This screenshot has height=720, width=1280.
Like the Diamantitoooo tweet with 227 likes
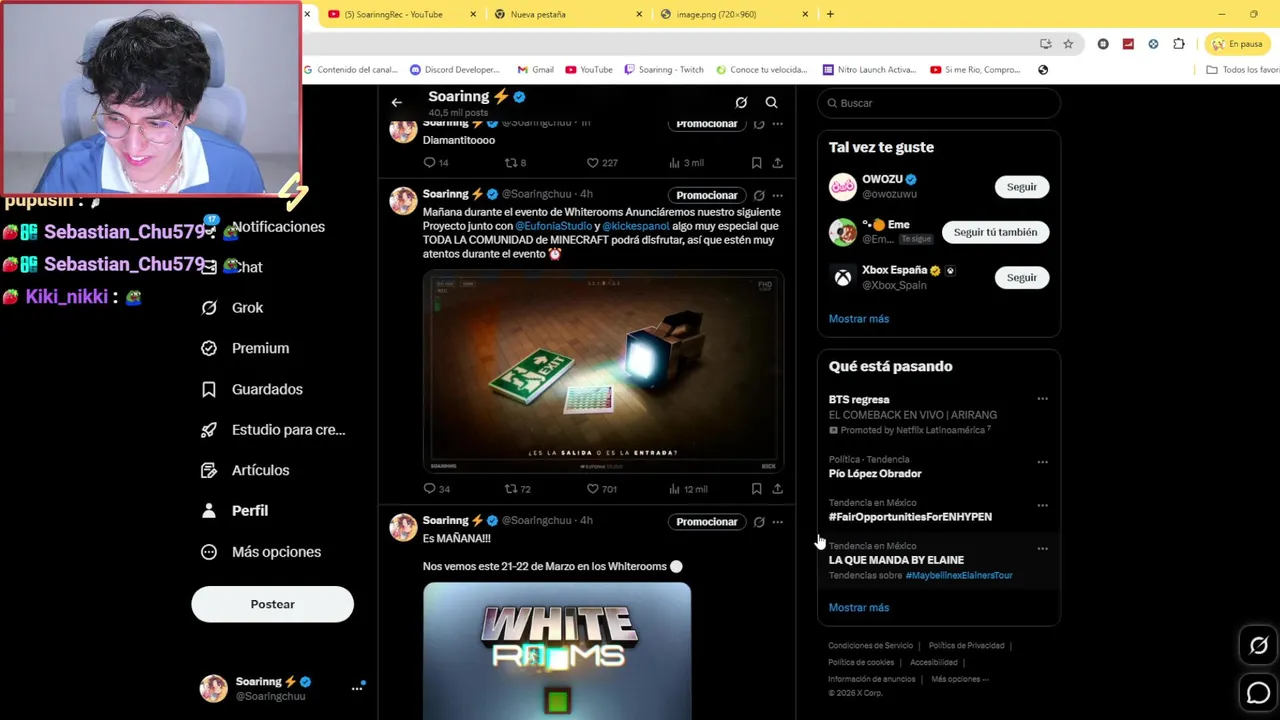[601, 162]
